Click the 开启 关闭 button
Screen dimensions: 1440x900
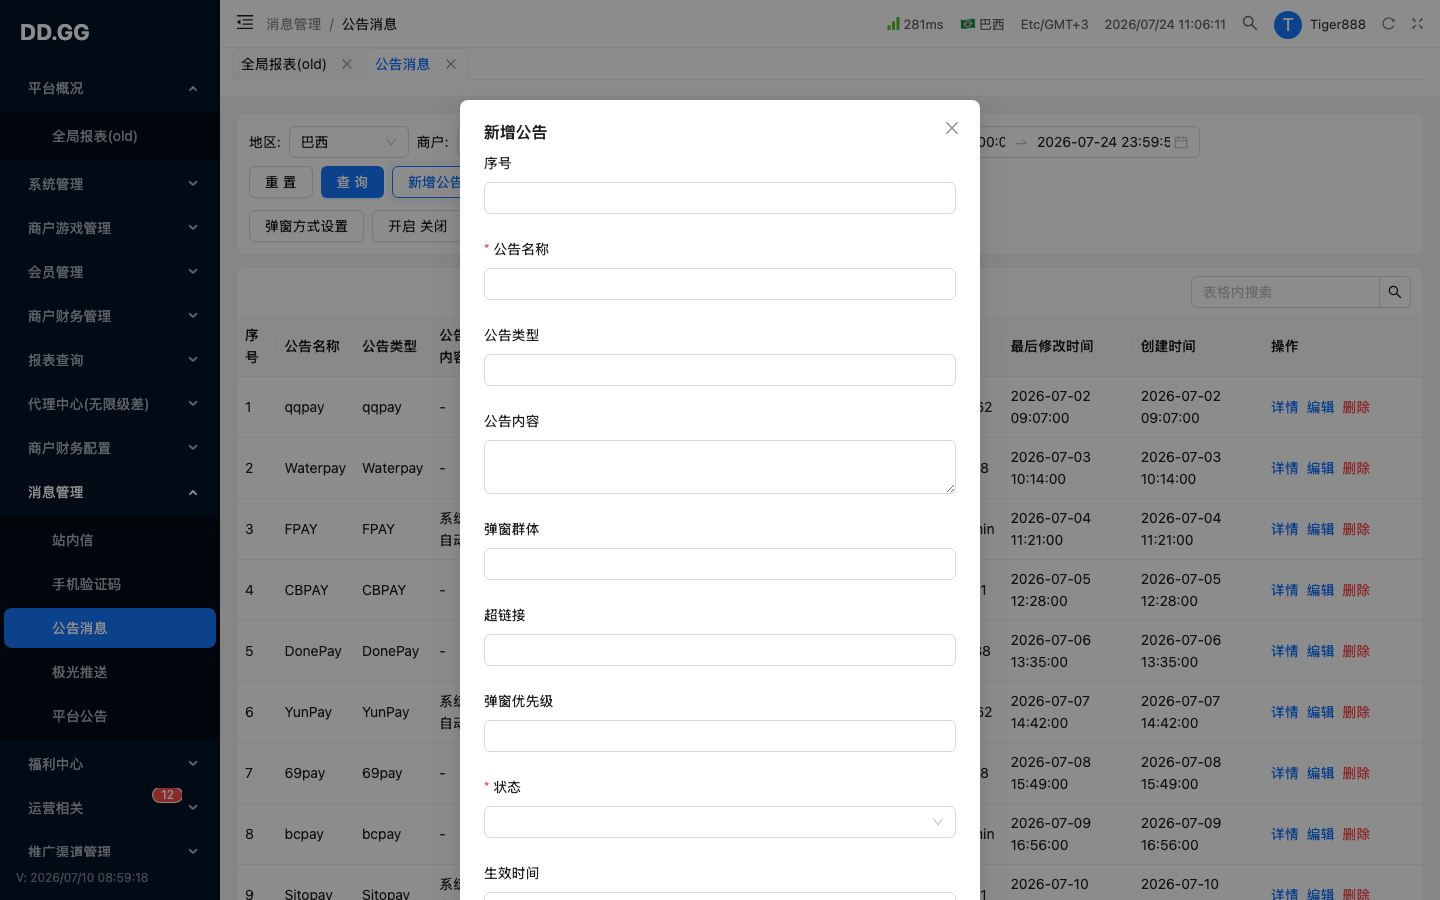pos(417,226)
